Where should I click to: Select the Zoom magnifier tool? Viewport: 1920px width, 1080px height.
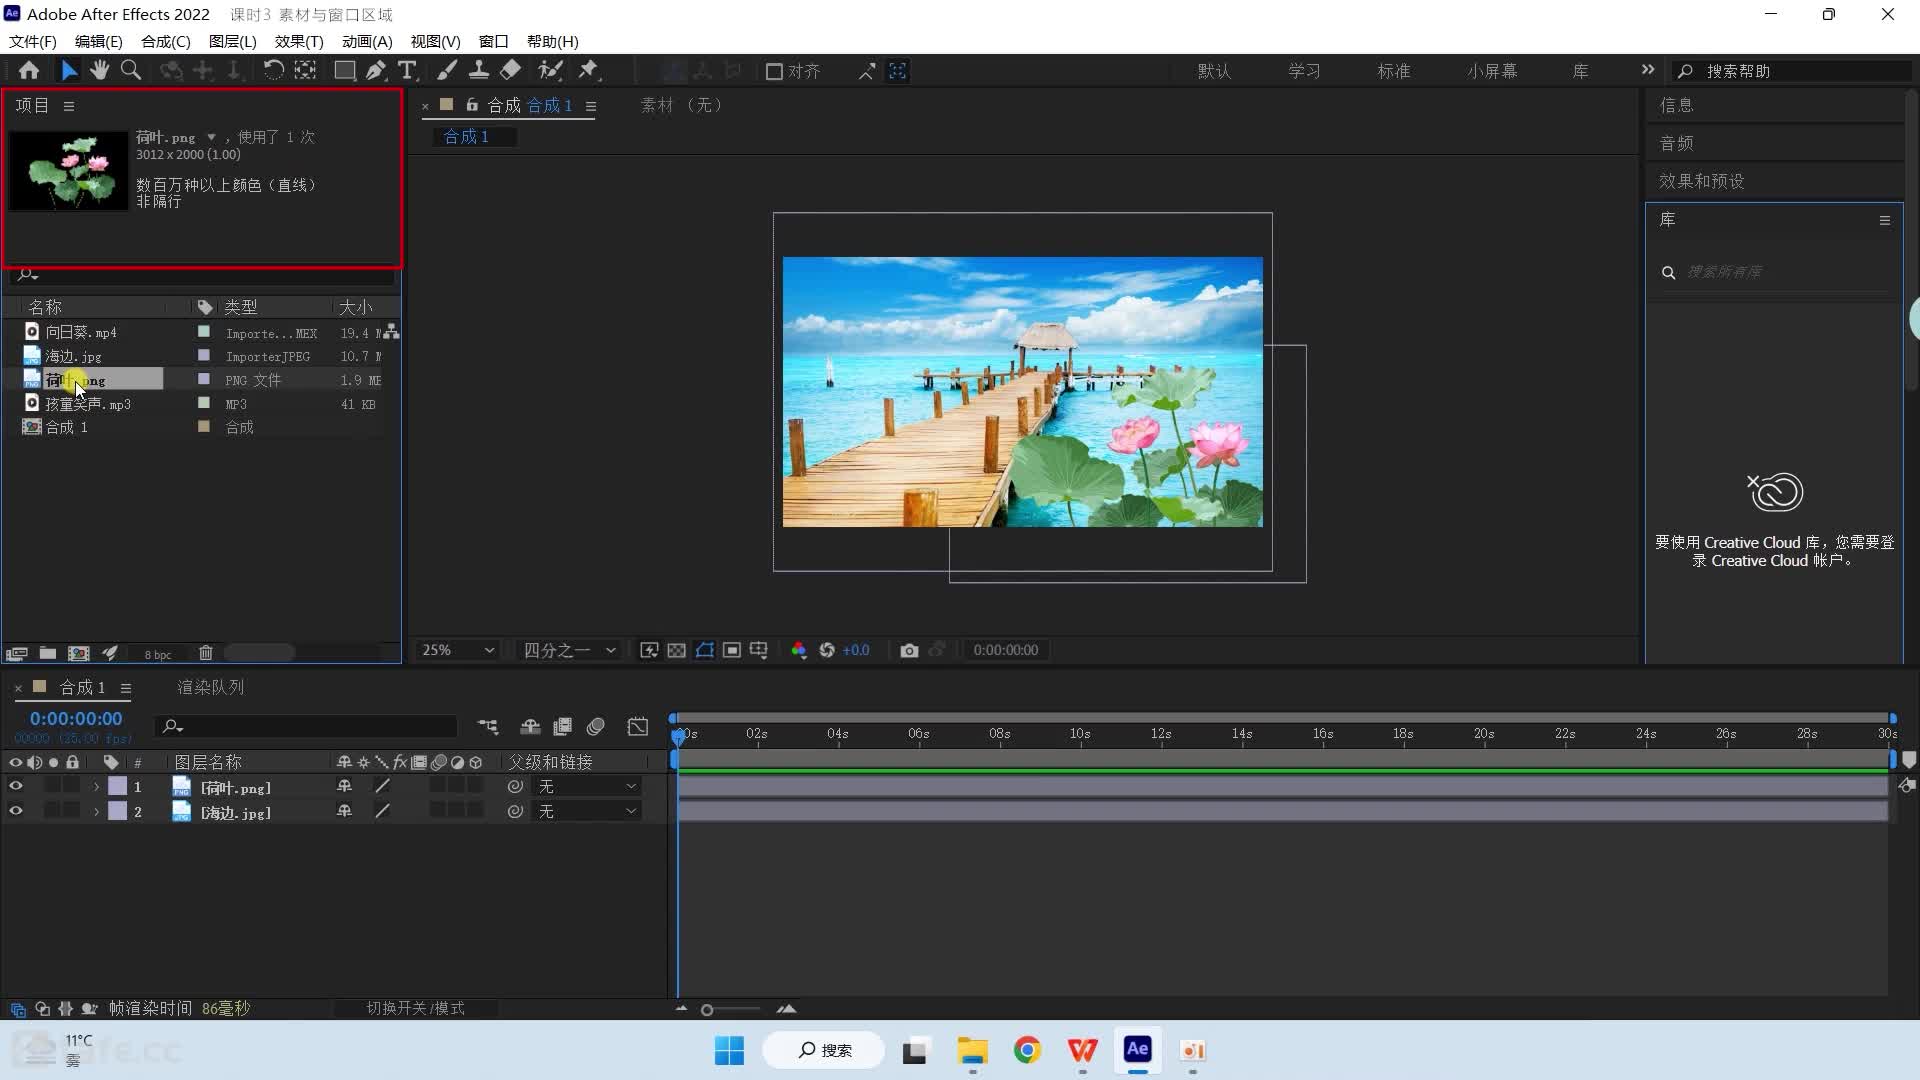click(x=131, y=70)
